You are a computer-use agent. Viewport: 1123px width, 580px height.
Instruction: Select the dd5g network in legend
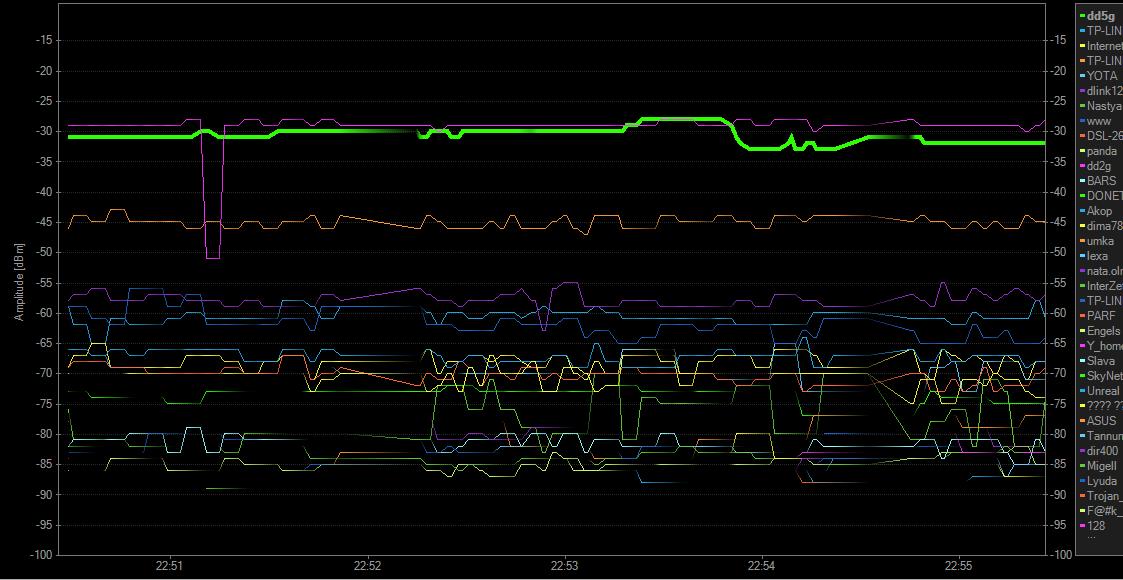pos(1099,15)
